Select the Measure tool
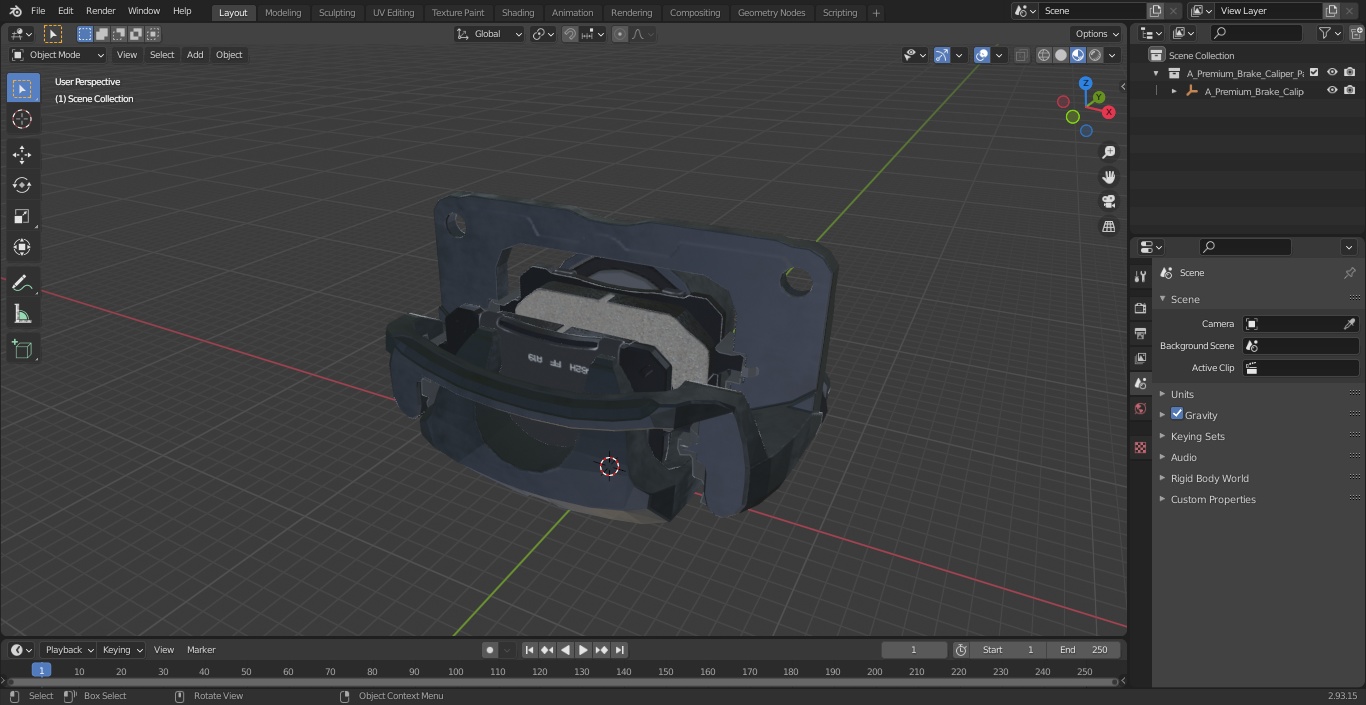Screen dimensions: 1366x705 pyautogui.click(x=22, y=314)
